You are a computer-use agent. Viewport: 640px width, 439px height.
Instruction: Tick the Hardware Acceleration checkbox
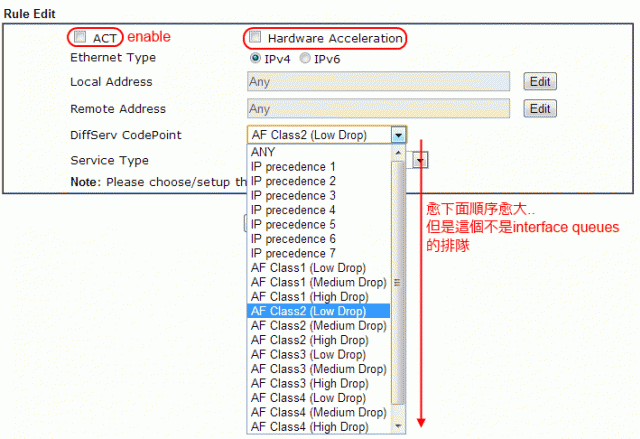tap(256, 37)
